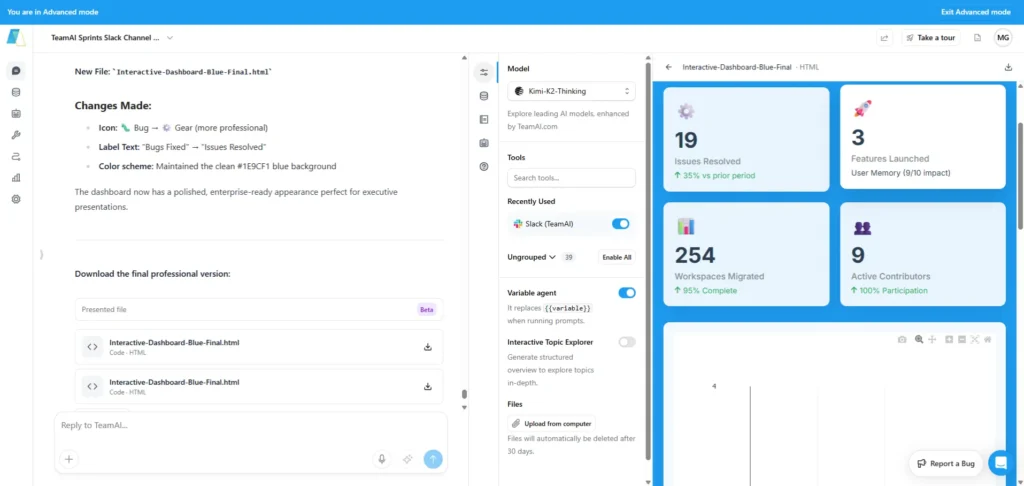Open the Kimi-K2-Thinking model dropdown

(x=571, y=91)
